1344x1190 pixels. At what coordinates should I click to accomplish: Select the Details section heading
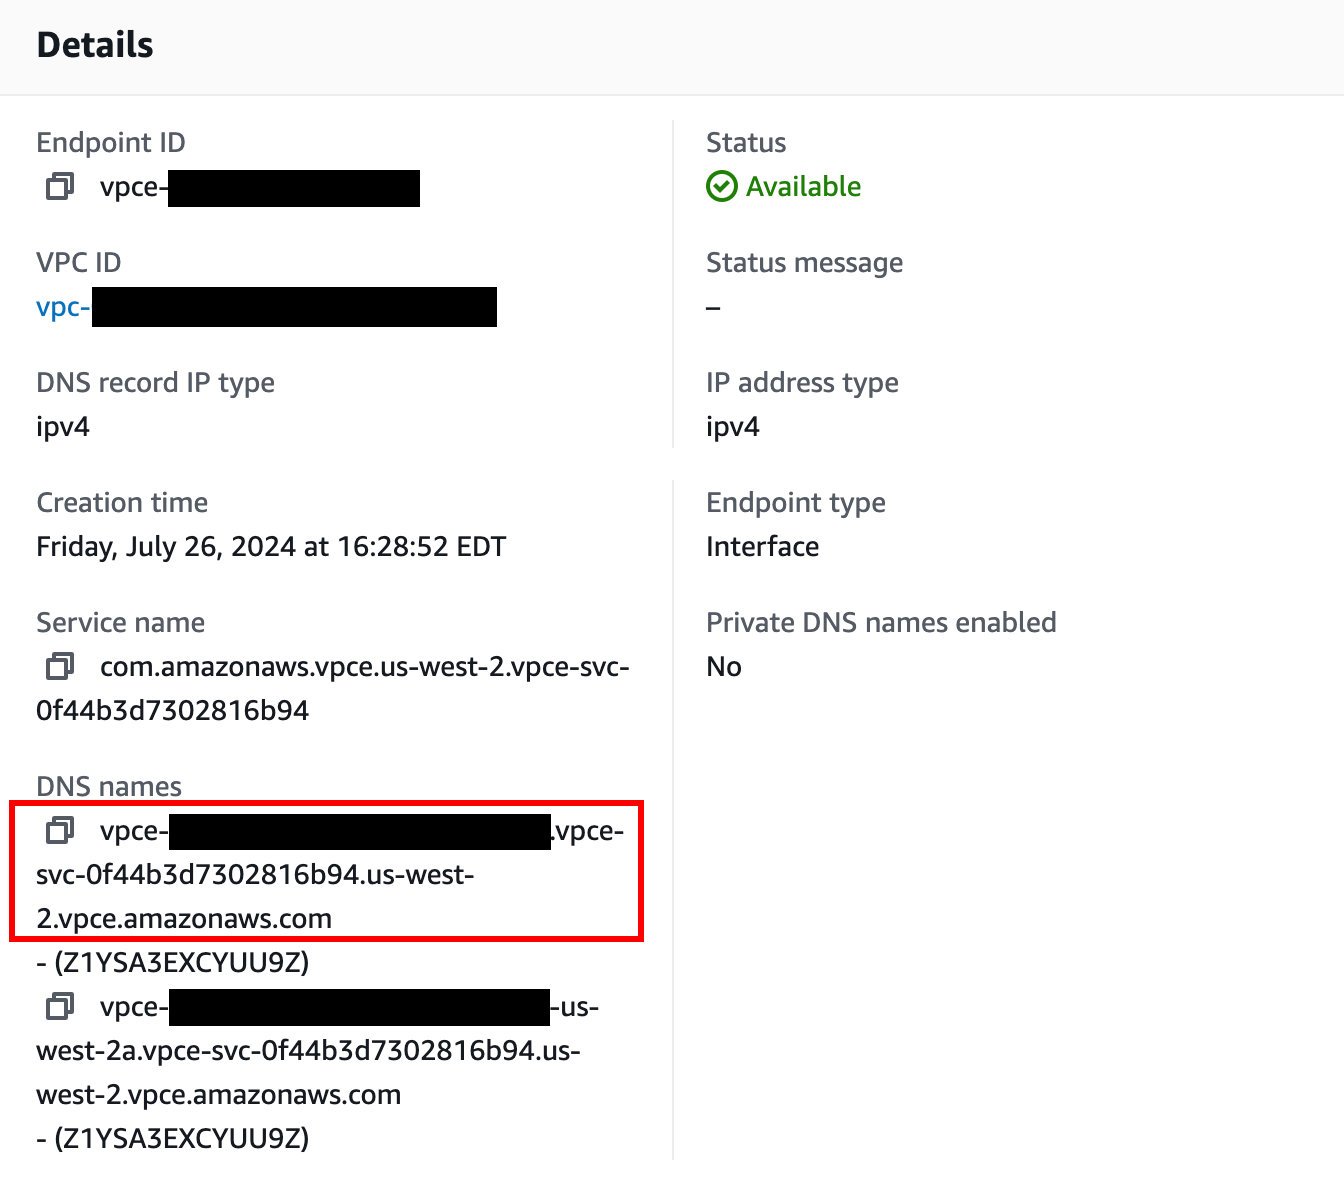[x=94, y=45]
